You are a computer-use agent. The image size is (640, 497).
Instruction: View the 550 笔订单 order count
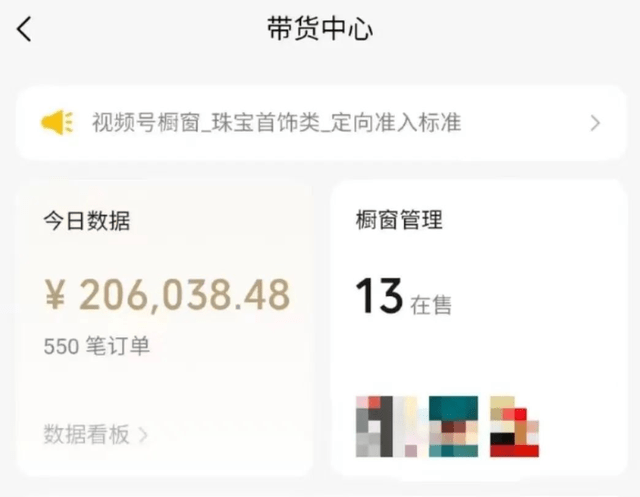click(x=97, y=346)
